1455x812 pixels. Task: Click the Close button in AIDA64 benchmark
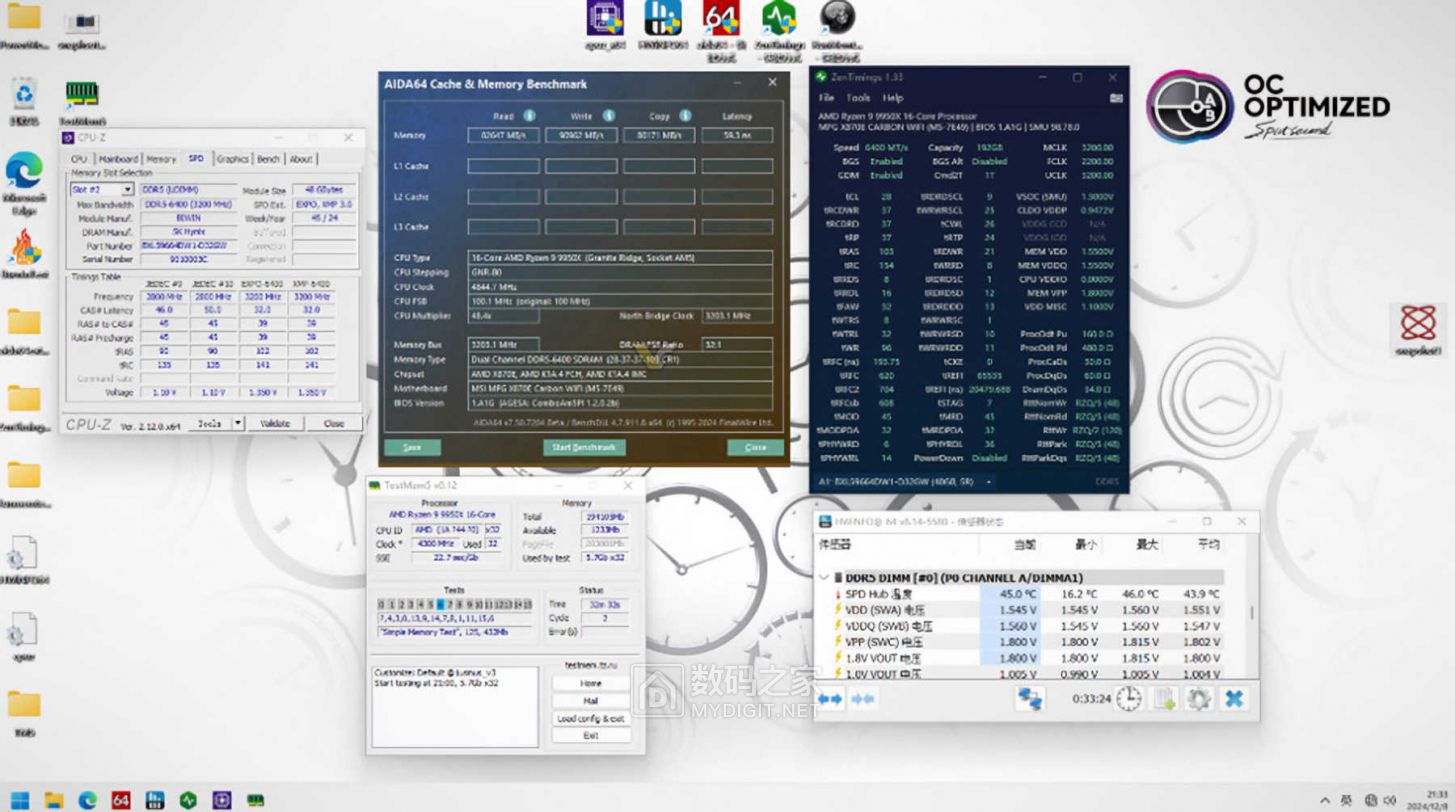(x=755, y=447)
